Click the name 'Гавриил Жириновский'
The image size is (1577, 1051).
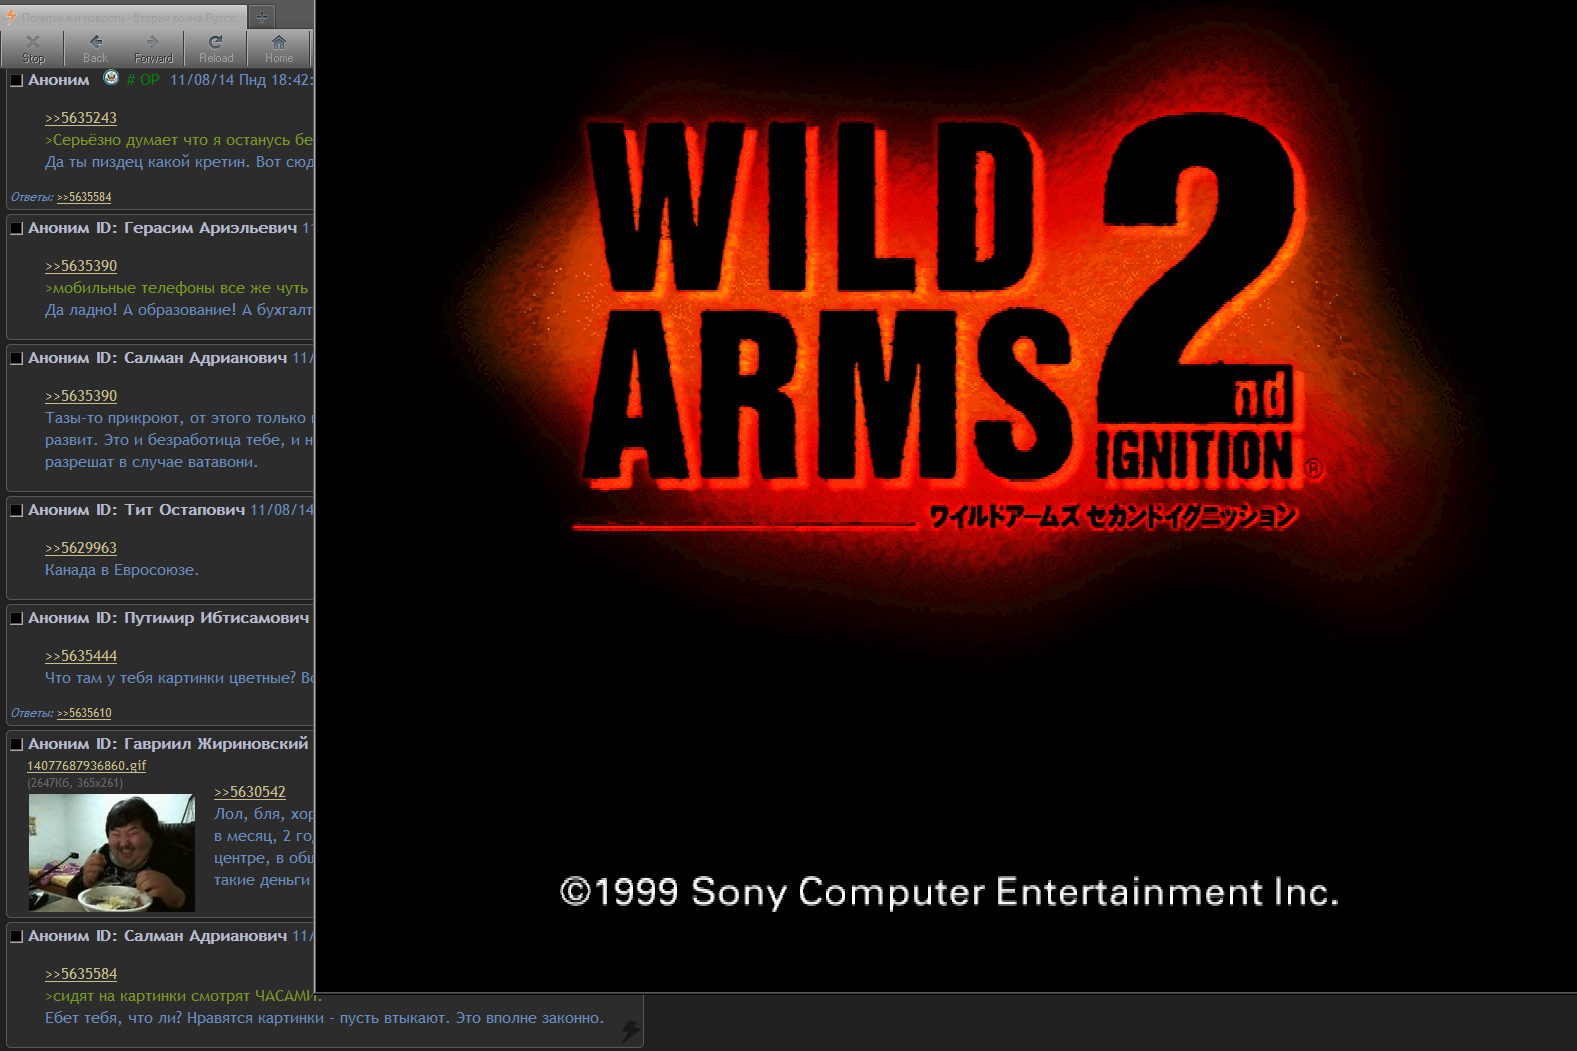[216, 744]
